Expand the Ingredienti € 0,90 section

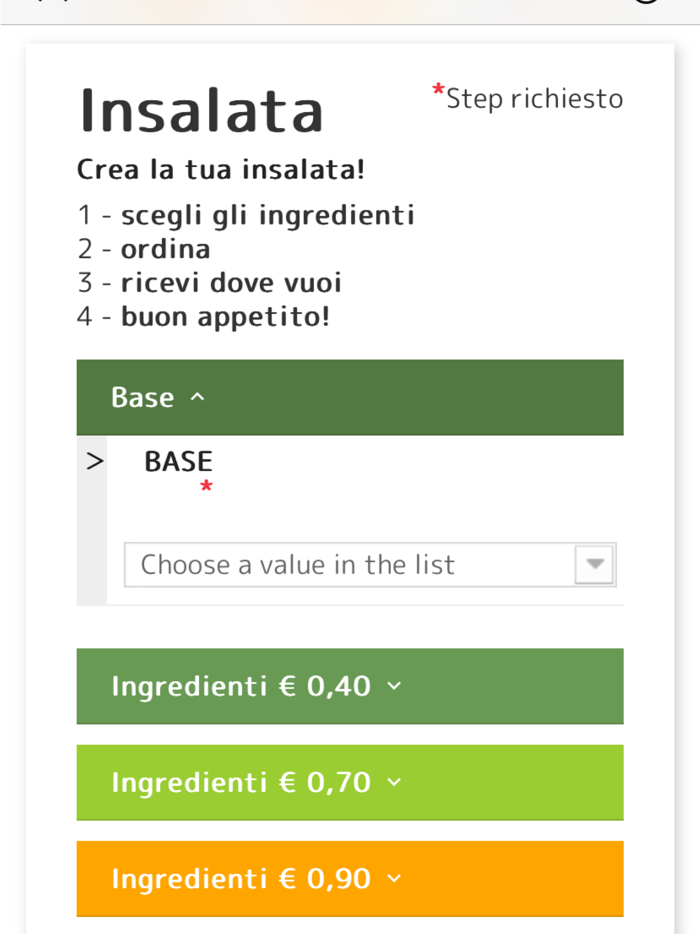tap(350, 878)
